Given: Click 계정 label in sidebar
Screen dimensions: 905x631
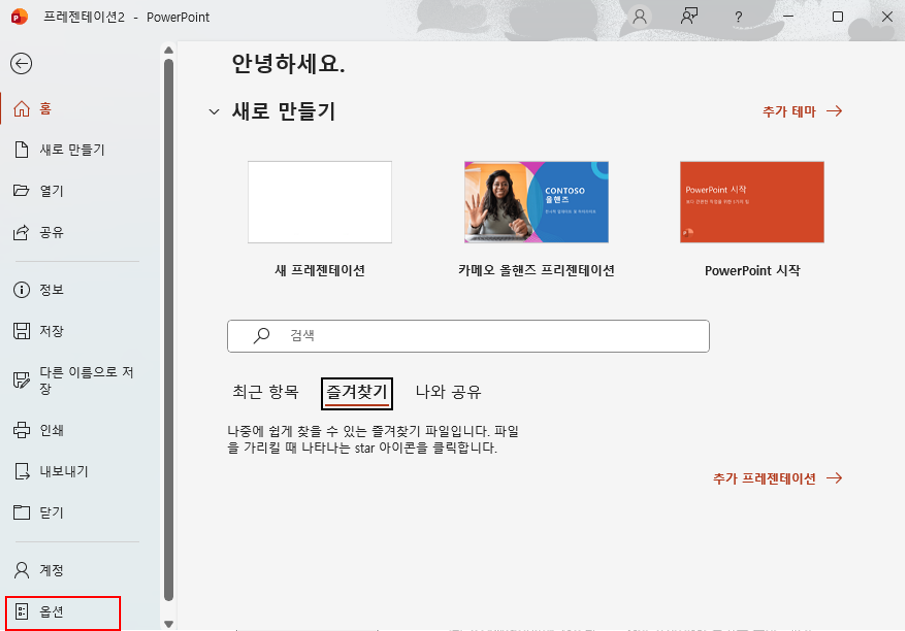Looking at the screenshot, I should click(x=51, y=570).
